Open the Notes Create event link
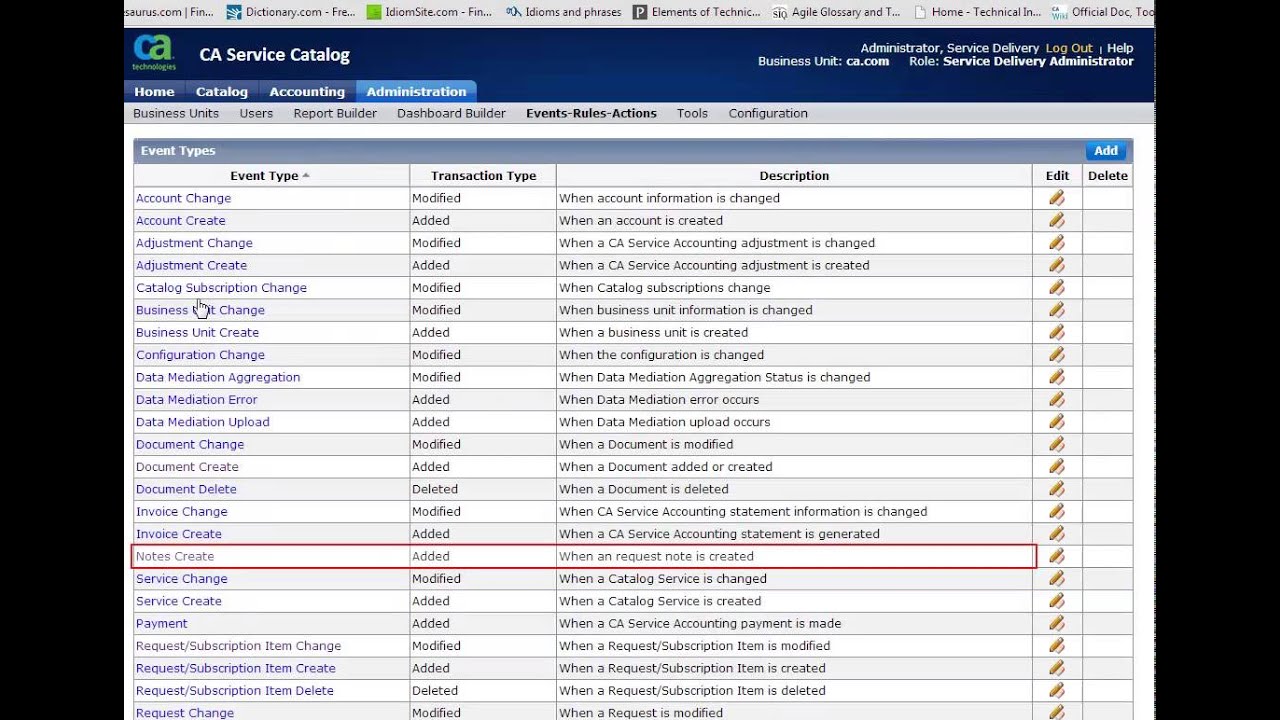Image resolution: width=1280 pixels, height=720 pixels. point(175,556)
